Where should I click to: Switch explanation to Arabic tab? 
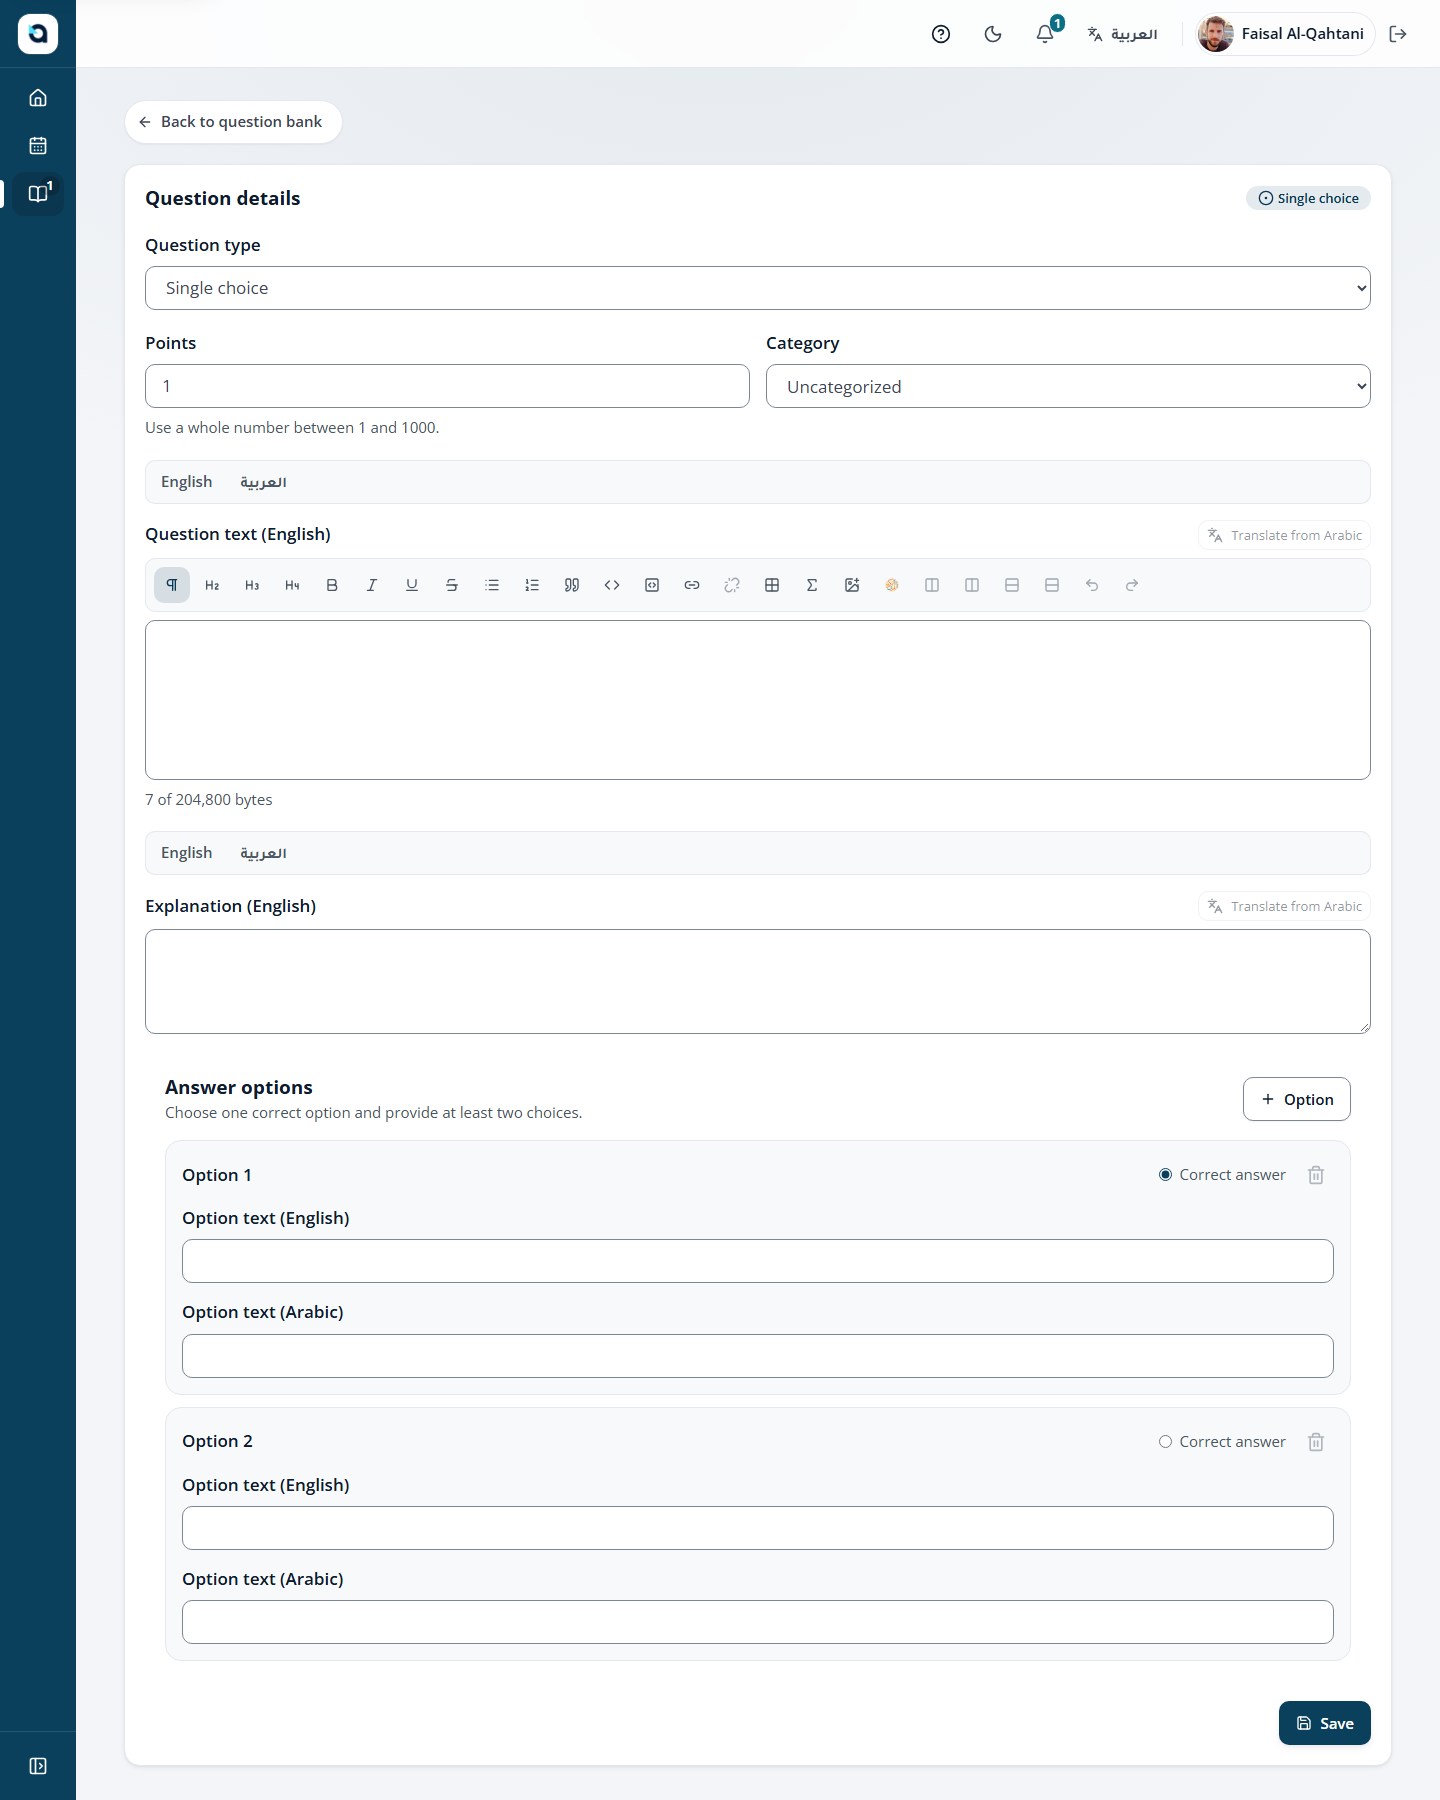(x=263, y=853)
